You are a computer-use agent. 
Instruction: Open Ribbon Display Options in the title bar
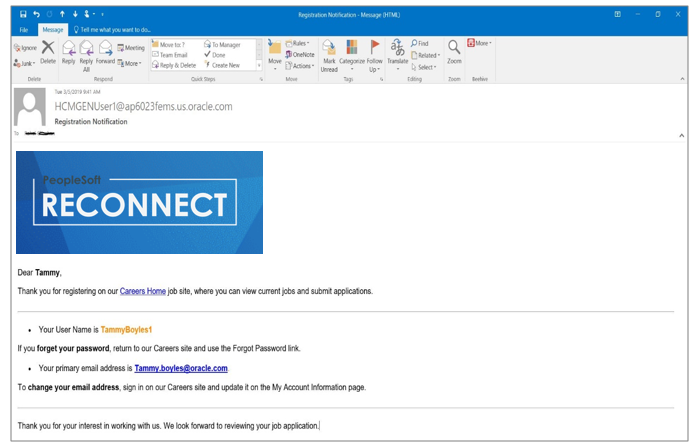tap(617, 14)
